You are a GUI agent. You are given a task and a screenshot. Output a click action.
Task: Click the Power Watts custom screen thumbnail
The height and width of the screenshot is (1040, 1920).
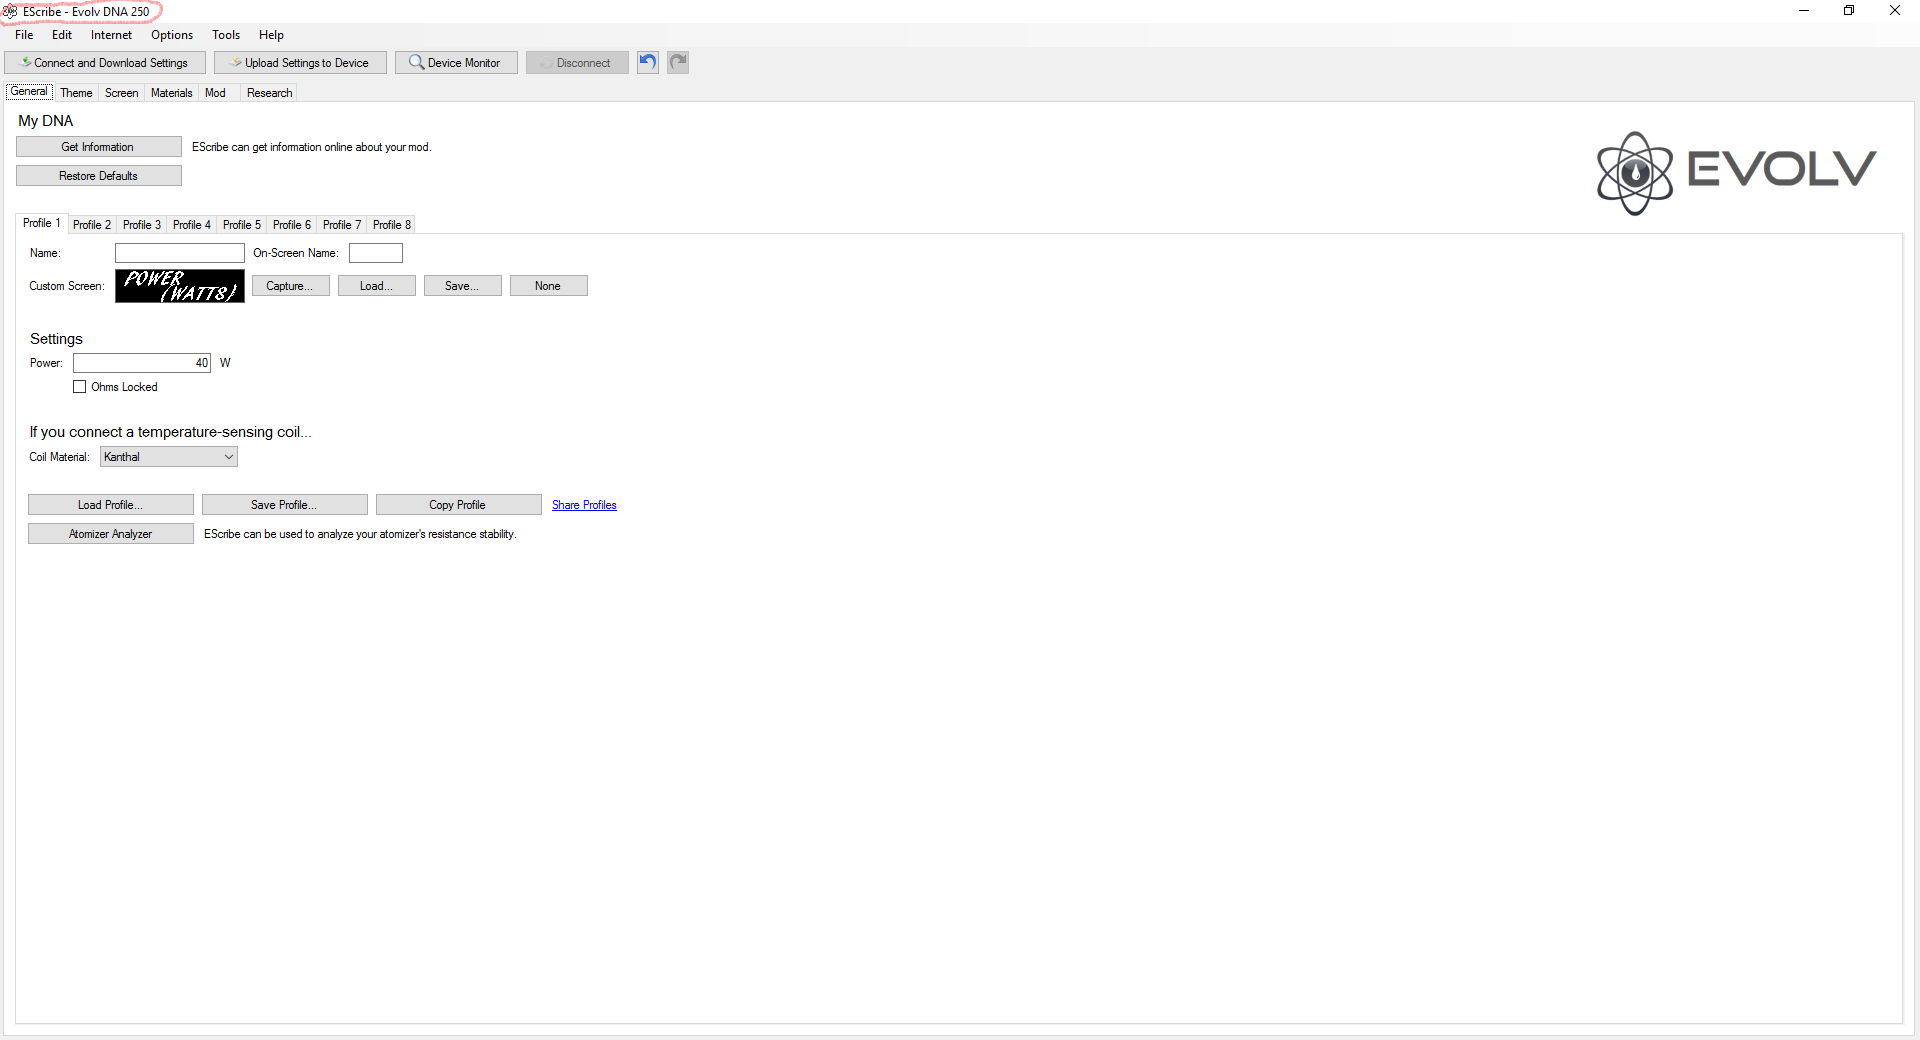coord(180,286)
